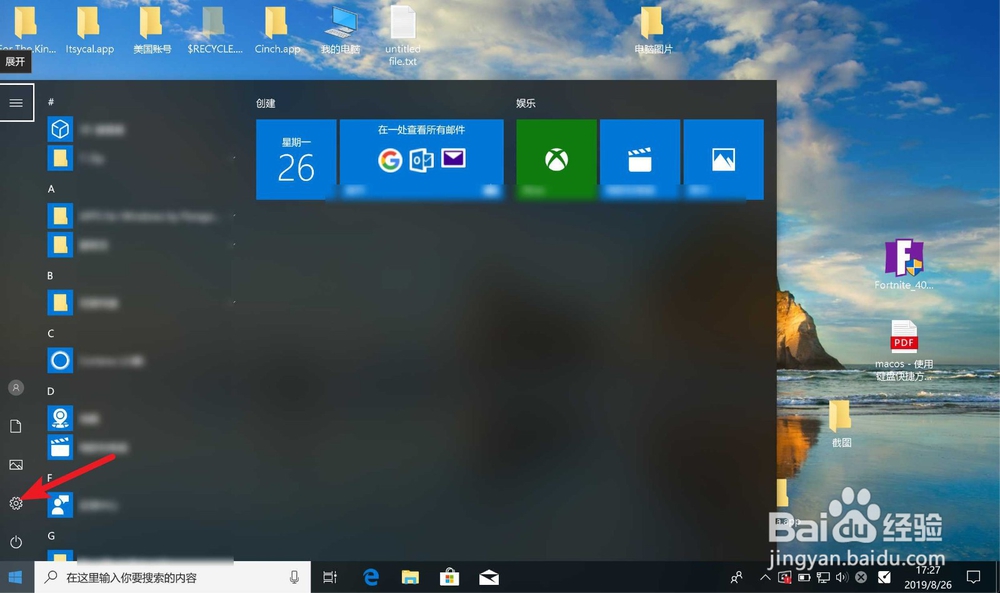Viewport: 1000px width, 593px height.
Task: Start voice search with the microphone icon
Action: pos(295,577)
